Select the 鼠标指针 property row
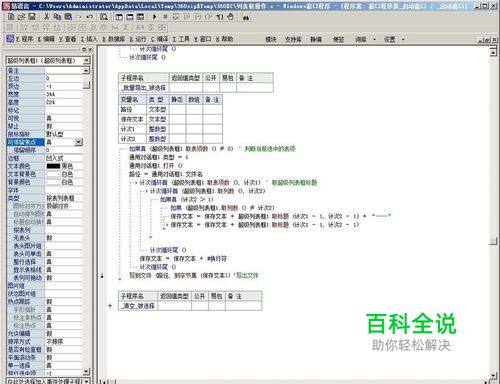This screenshot has width=500, height=384. [x=45, y=134]
